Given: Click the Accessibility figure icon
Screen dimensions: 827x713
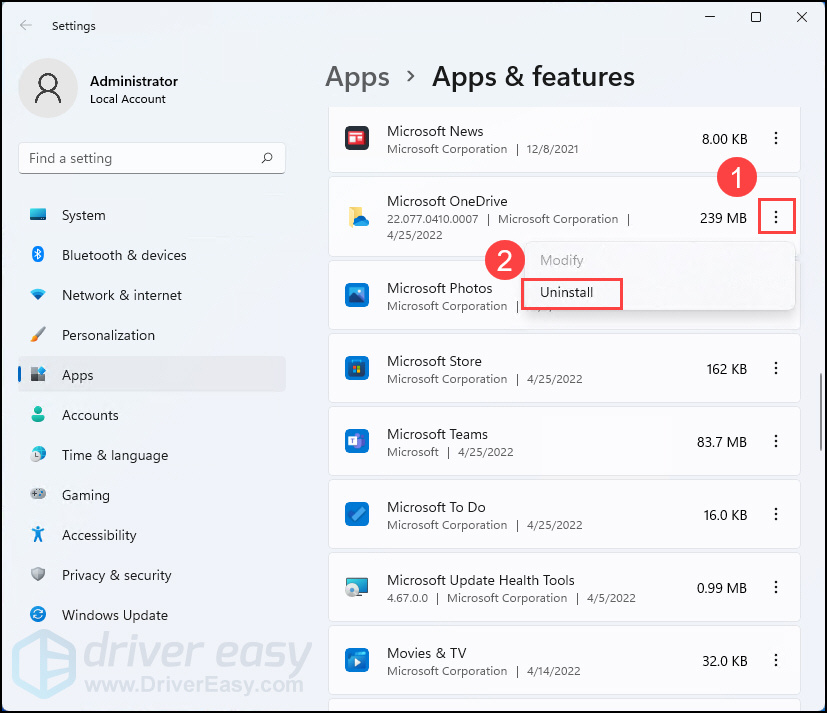Looking at the screenshot, I should coord(38,534).
